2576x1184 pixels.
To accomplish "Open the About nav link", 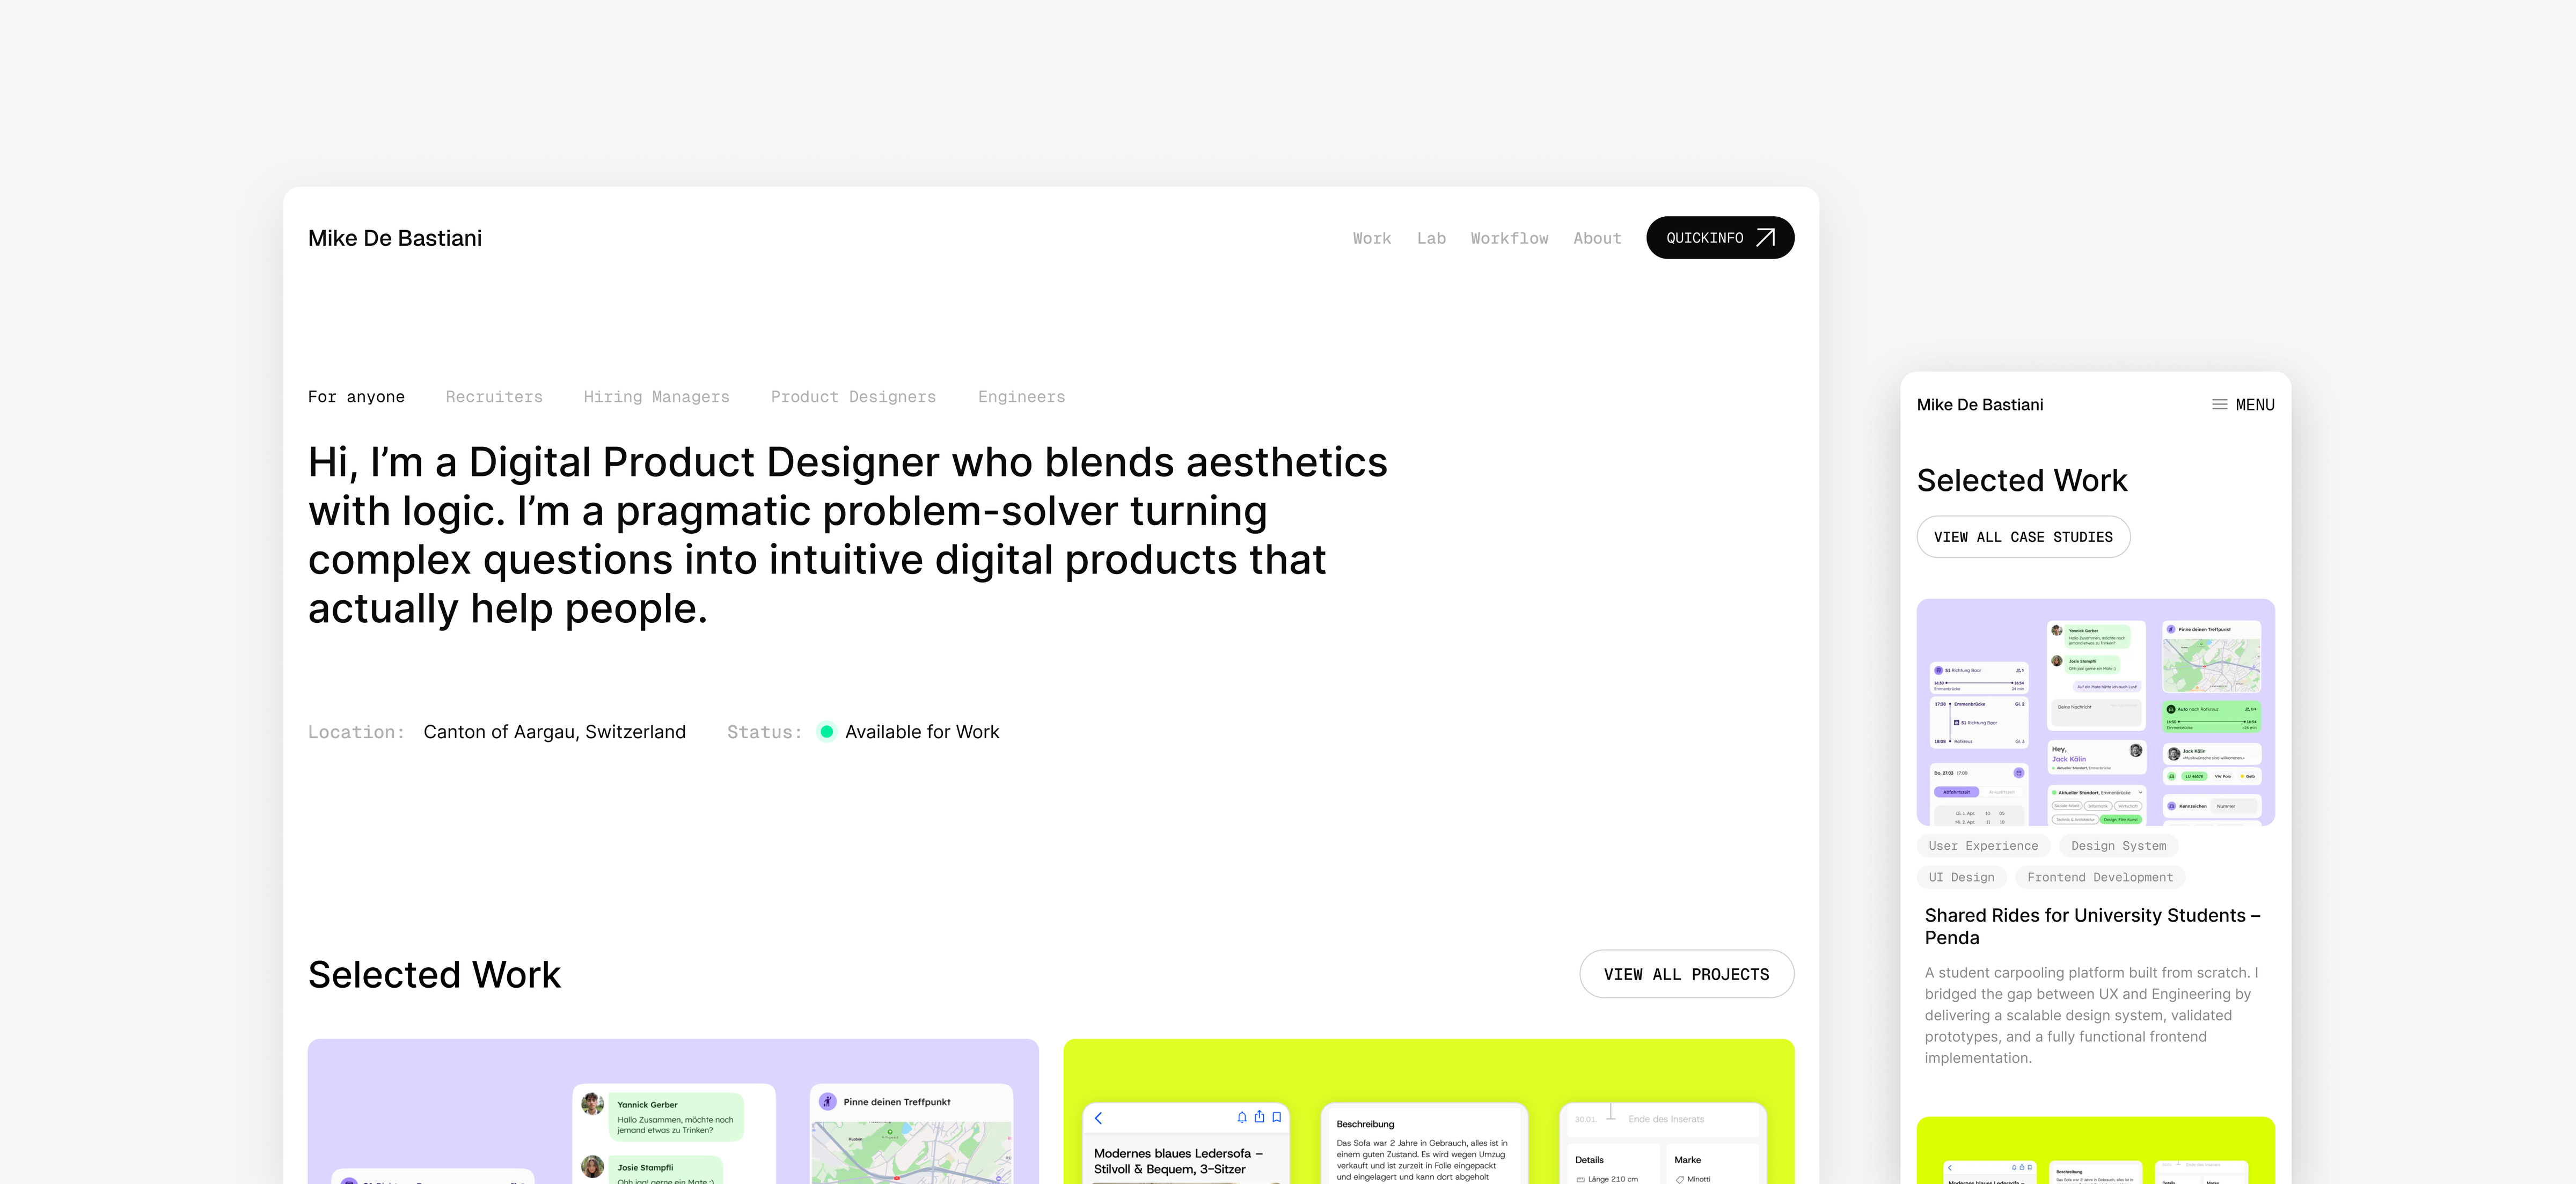I will 1597,238.
